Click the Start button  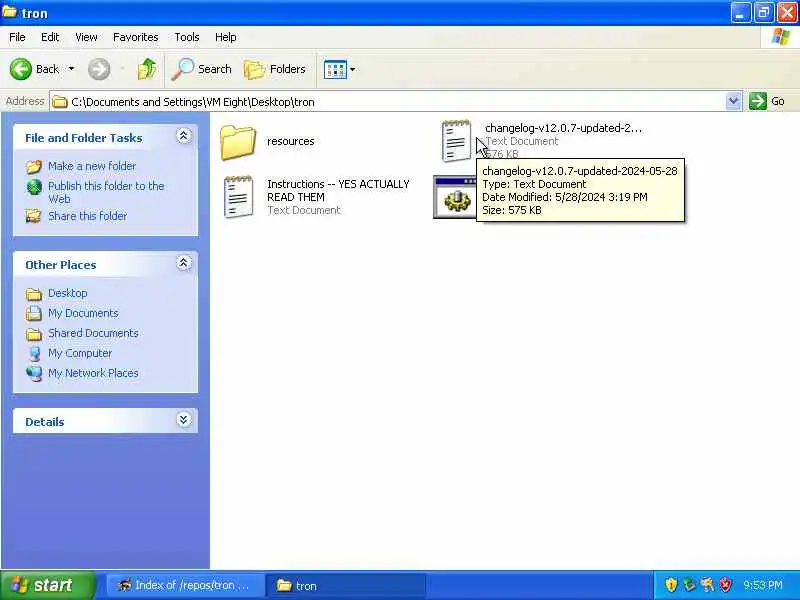coord(48,585)
